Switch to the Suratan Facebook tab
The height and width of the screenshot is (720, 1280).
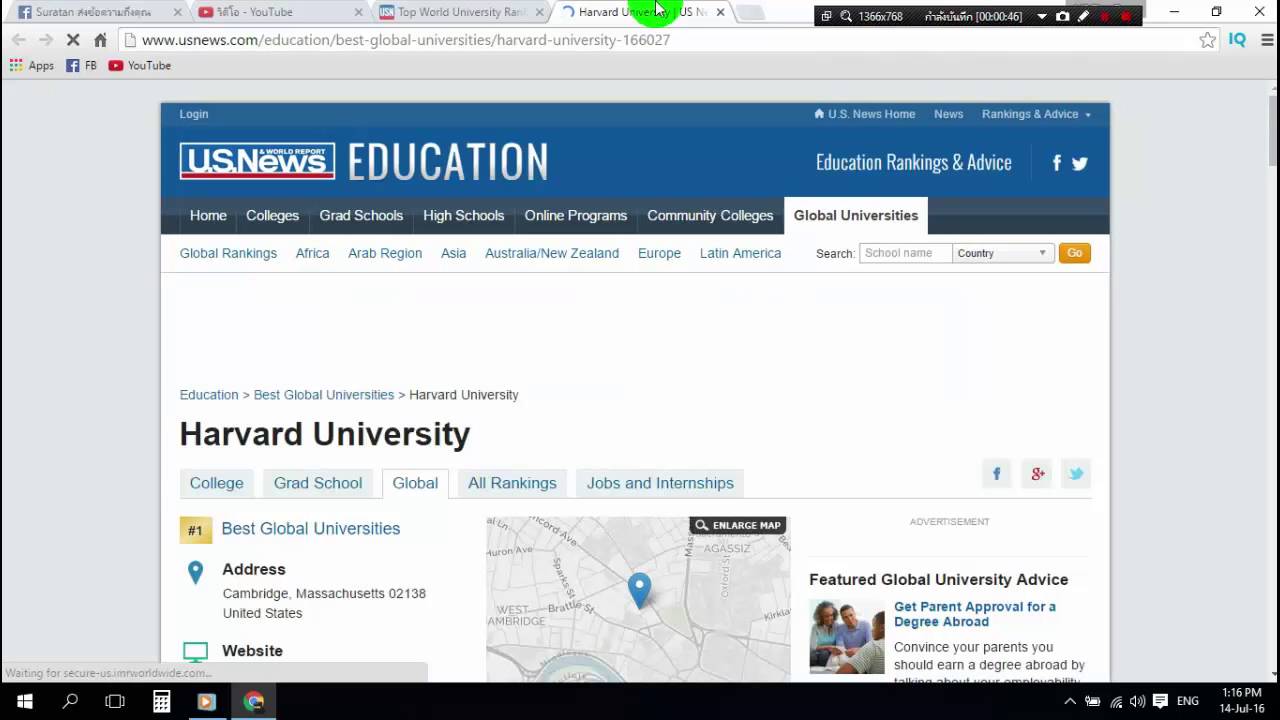(95, 12)
